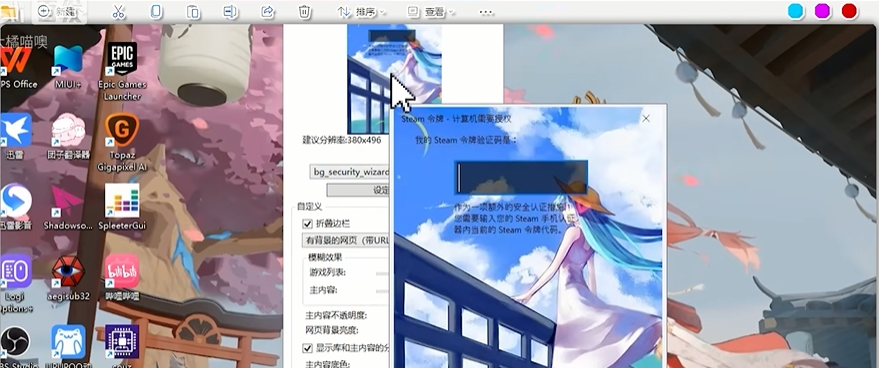This screenshot has height=368, width=879.
Task: Open the blue cat-face app desktop icon
Action: (68, 347)
